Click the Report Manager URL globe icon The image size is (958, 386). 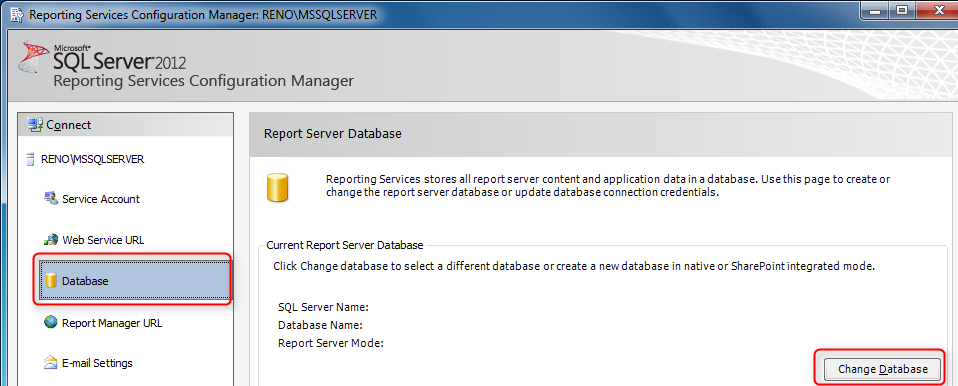coord(51,322)
